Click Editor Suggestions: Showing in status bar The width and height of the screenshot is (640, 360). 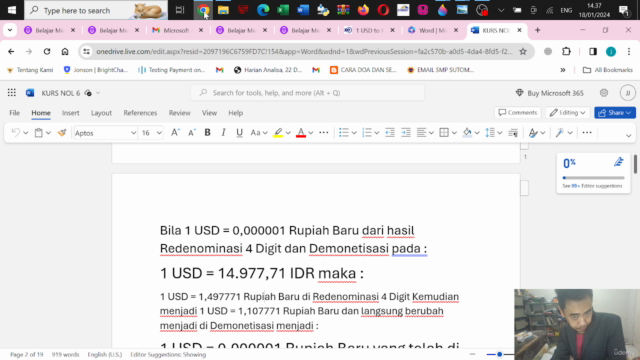click(x=168, y=354)
